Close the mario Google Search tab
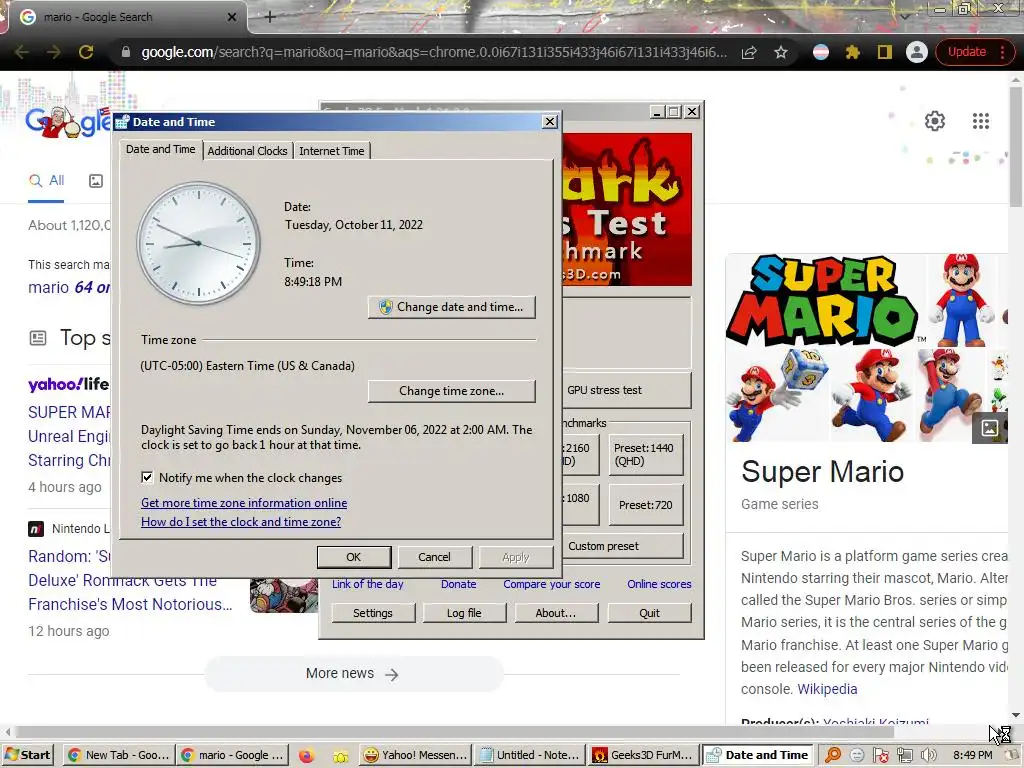Screen dimensions: 1024x768 tap(231, 17)
